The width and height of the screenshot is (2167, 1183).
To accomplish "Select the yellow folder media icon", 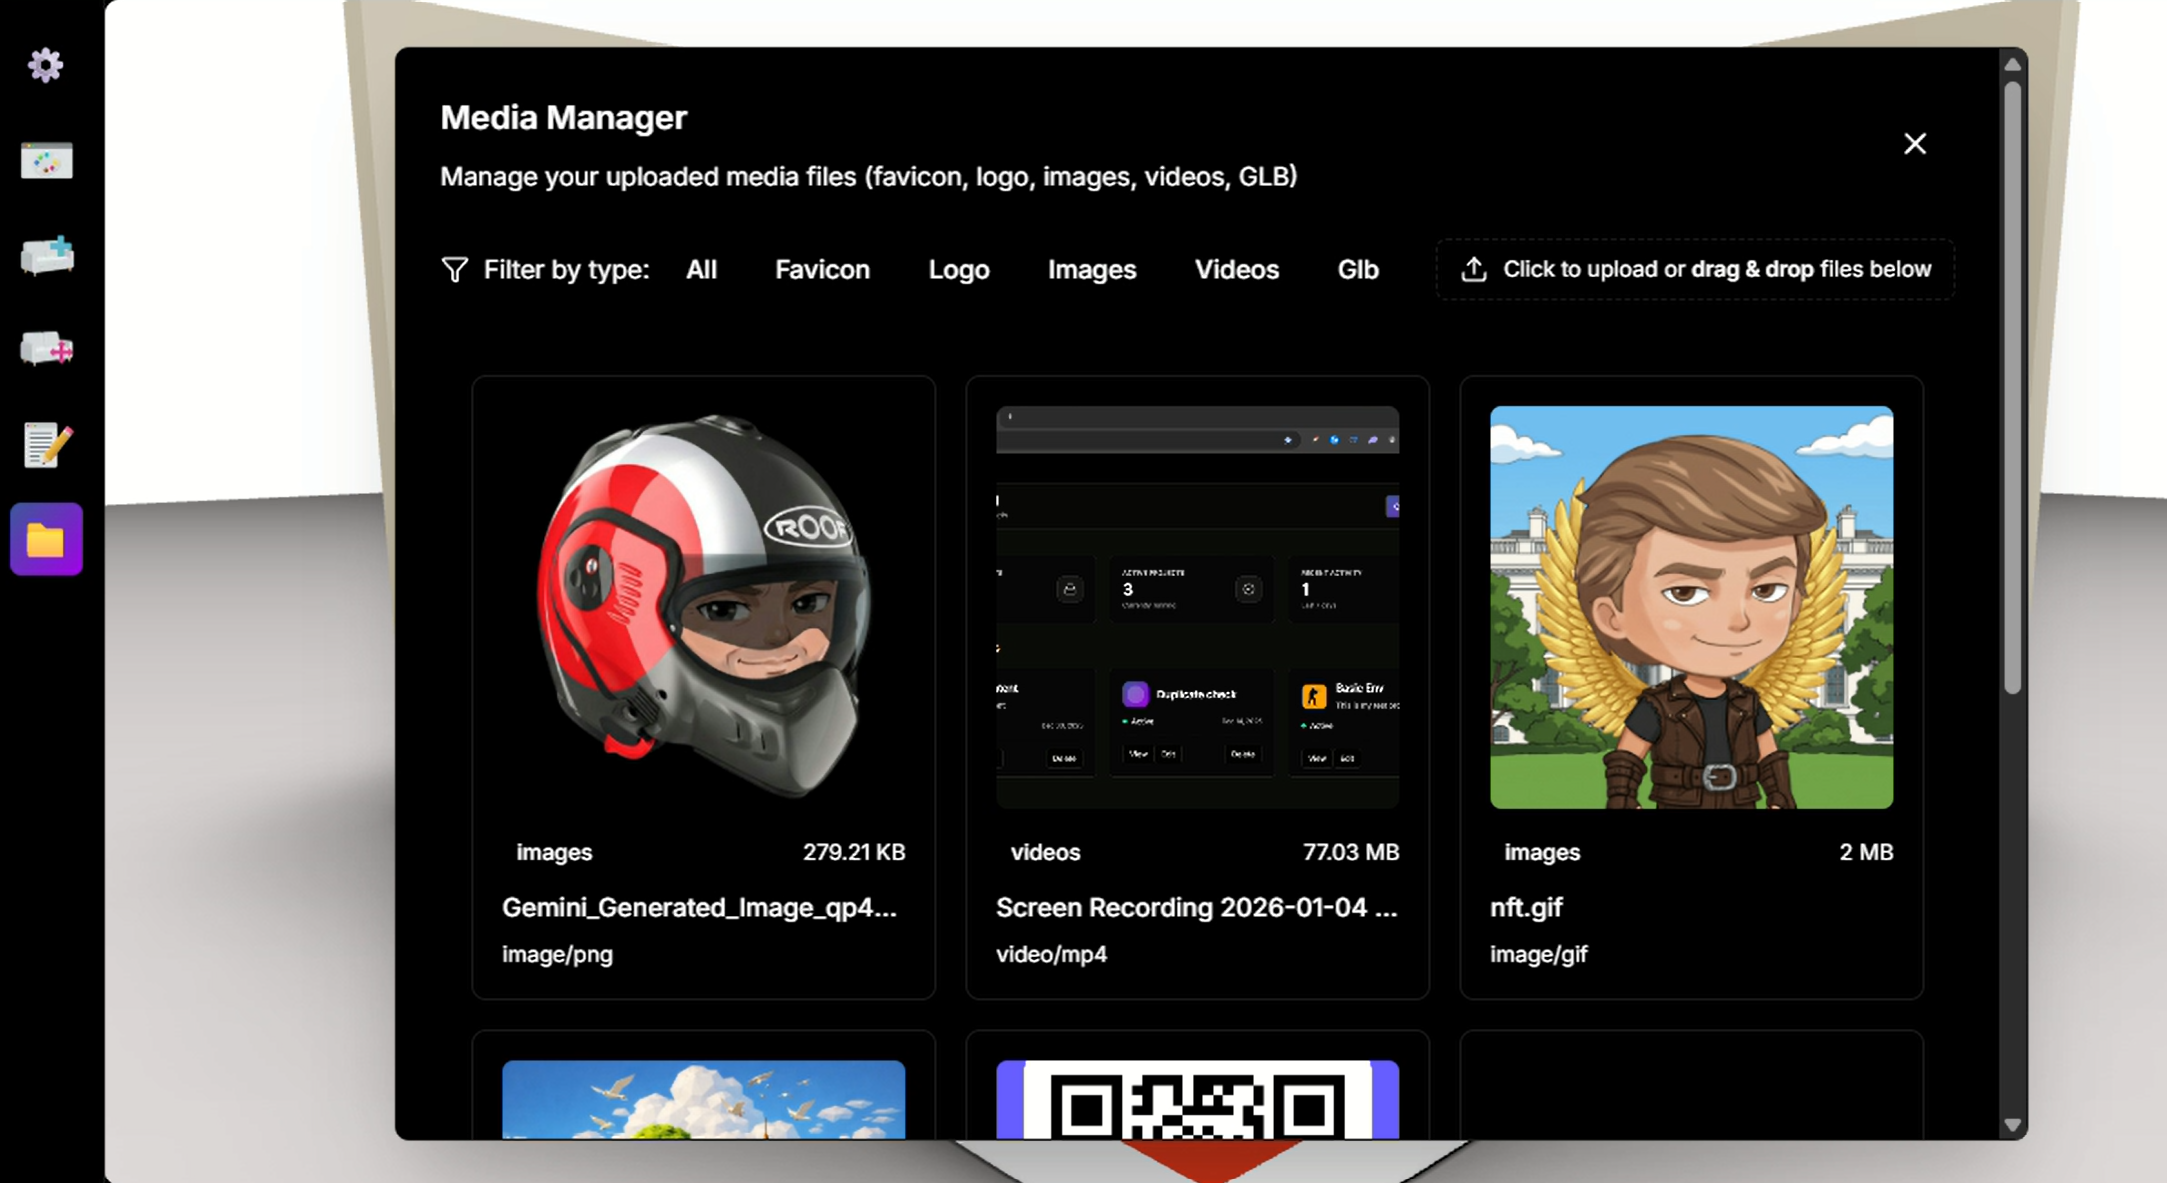I will click(46, 540).
